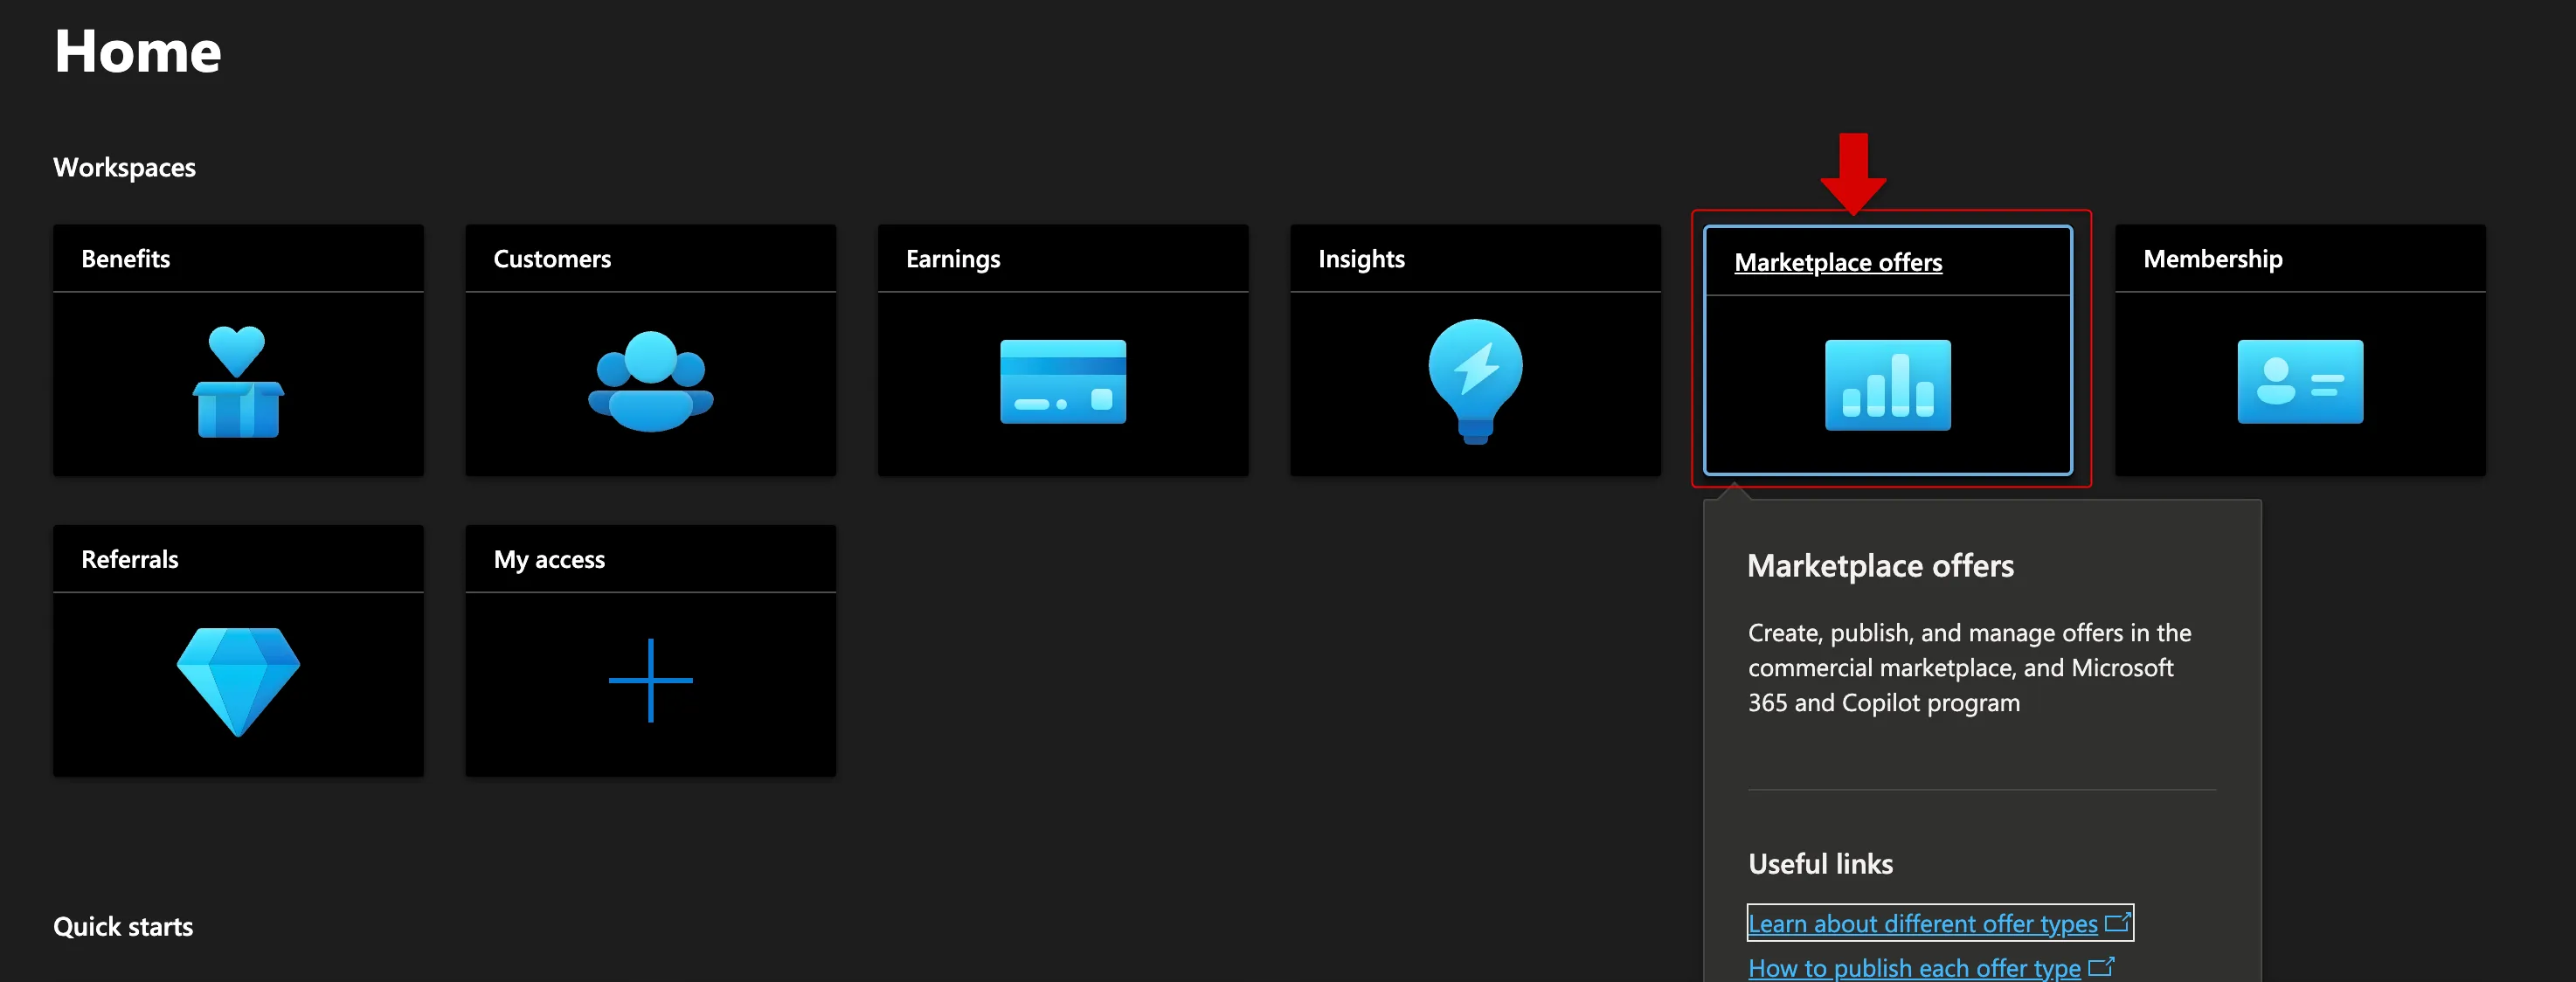
Task: Open the Insights lightbulb icon
Action: coord(1475,381)
